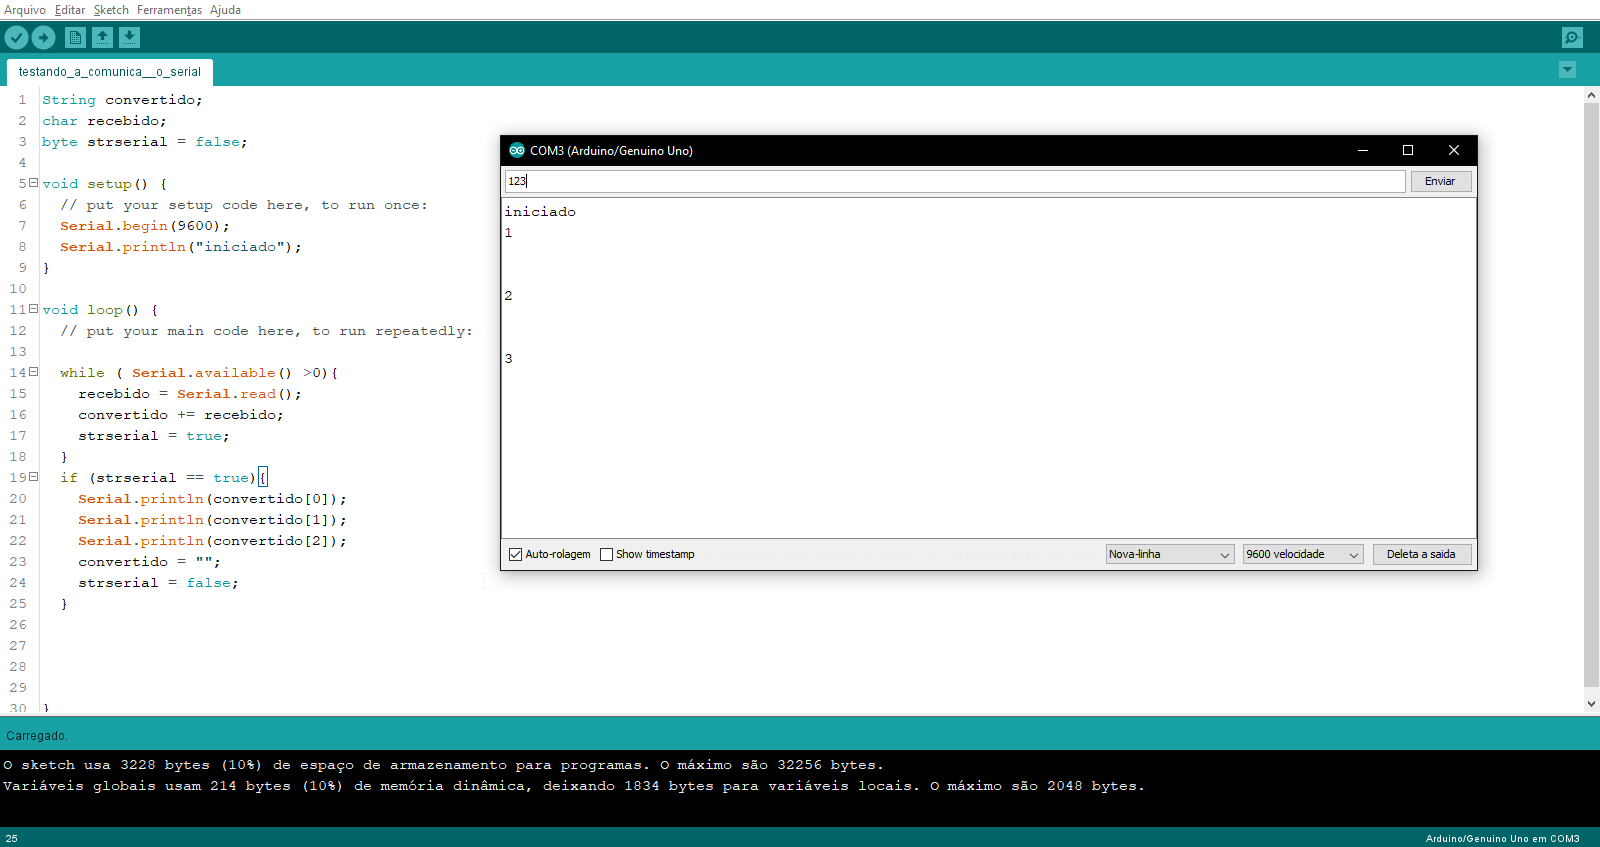This screenshot has height=847, width=1600.
Task: Click the 'recebido = Serial.read();' line
Action: (190, 394)
